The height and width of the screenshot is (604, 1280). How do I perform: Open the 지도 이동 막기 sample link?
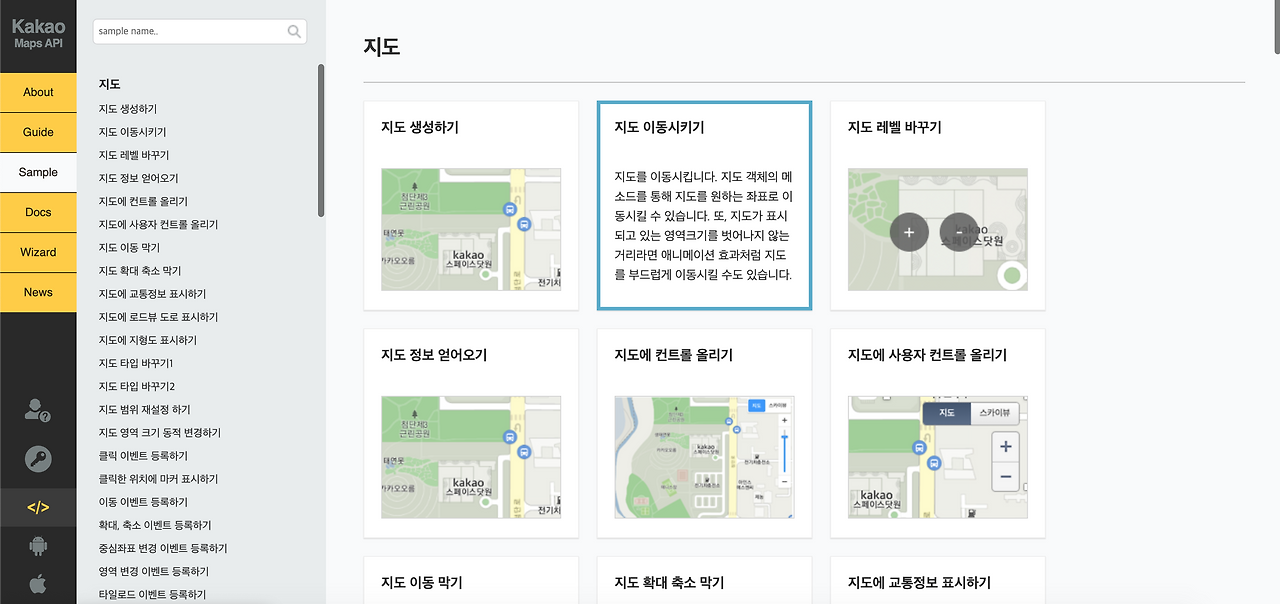point(122,247)
